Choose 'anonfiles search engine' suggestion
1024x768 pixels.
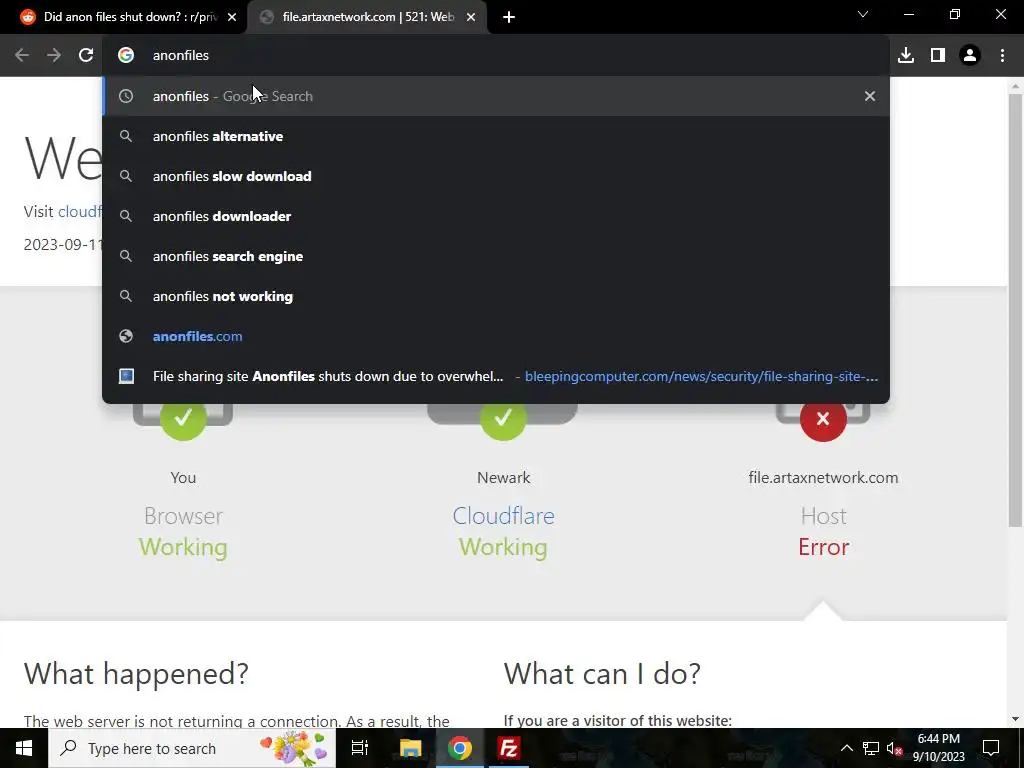coord(495,256)
